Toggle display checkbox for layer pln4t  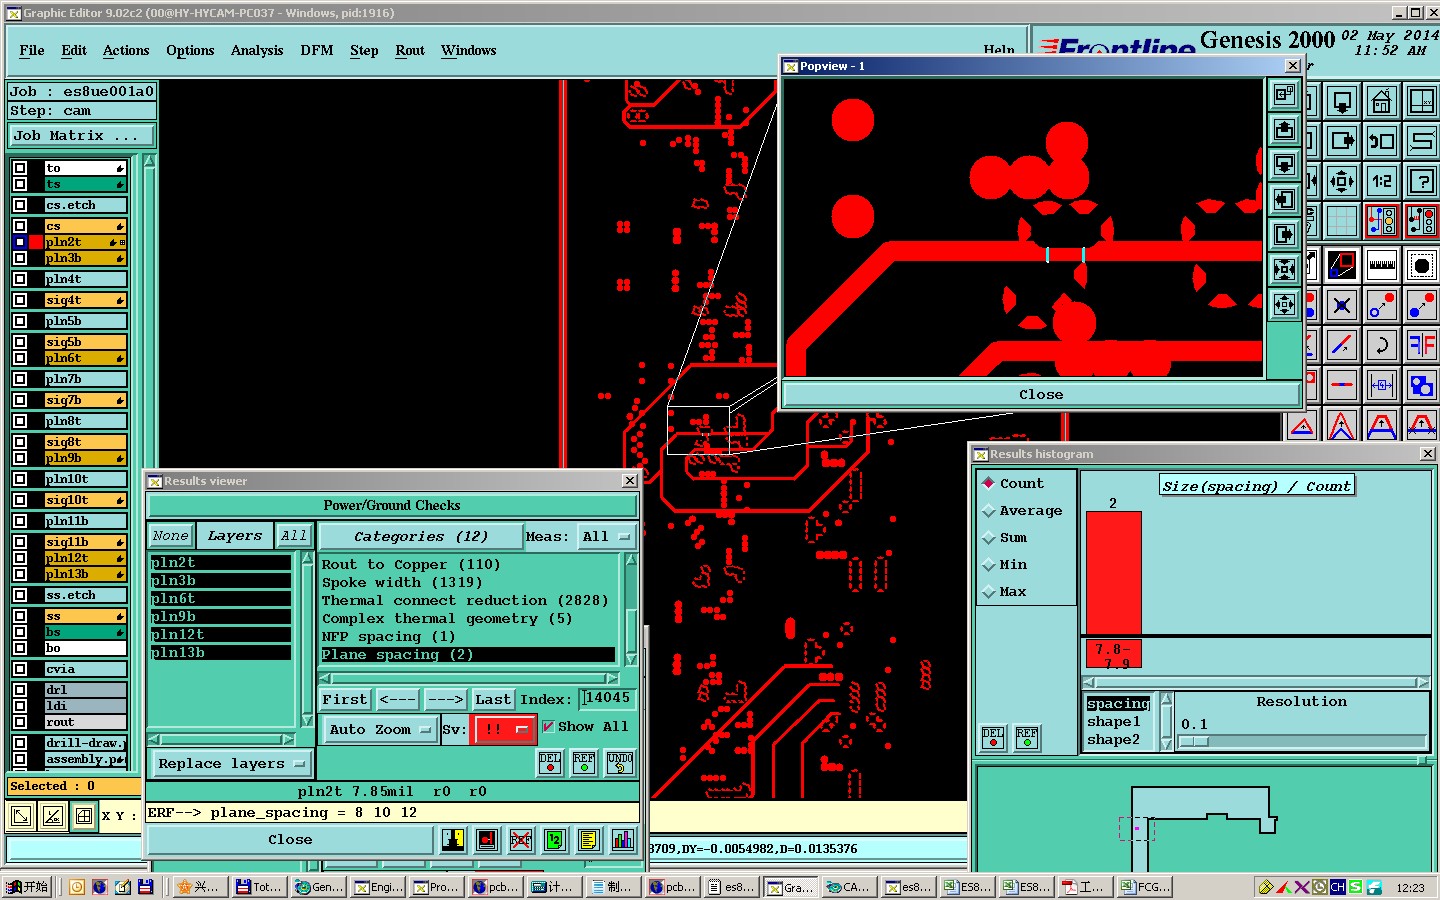20,279
